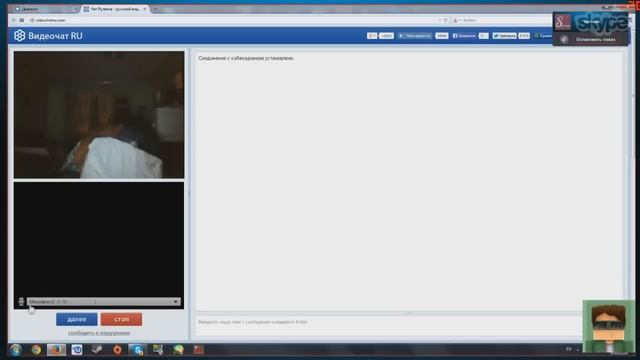Click the VK share button in header
640x360 pixels.
point(416,36)
